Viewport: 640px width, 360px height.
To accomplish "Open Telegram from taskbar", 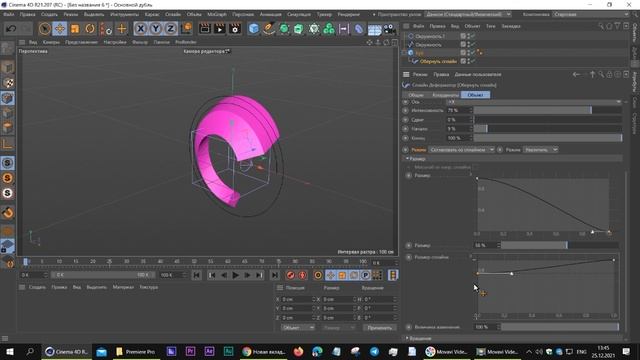I will click(x=374, y=351).
